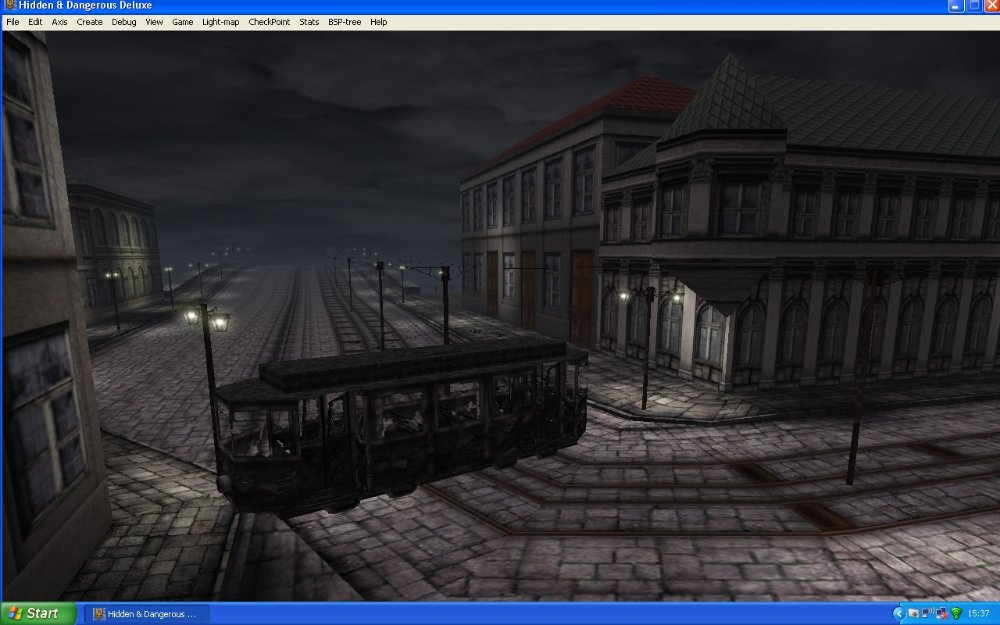
Task: Open the Axis menu
Action: 59,22
